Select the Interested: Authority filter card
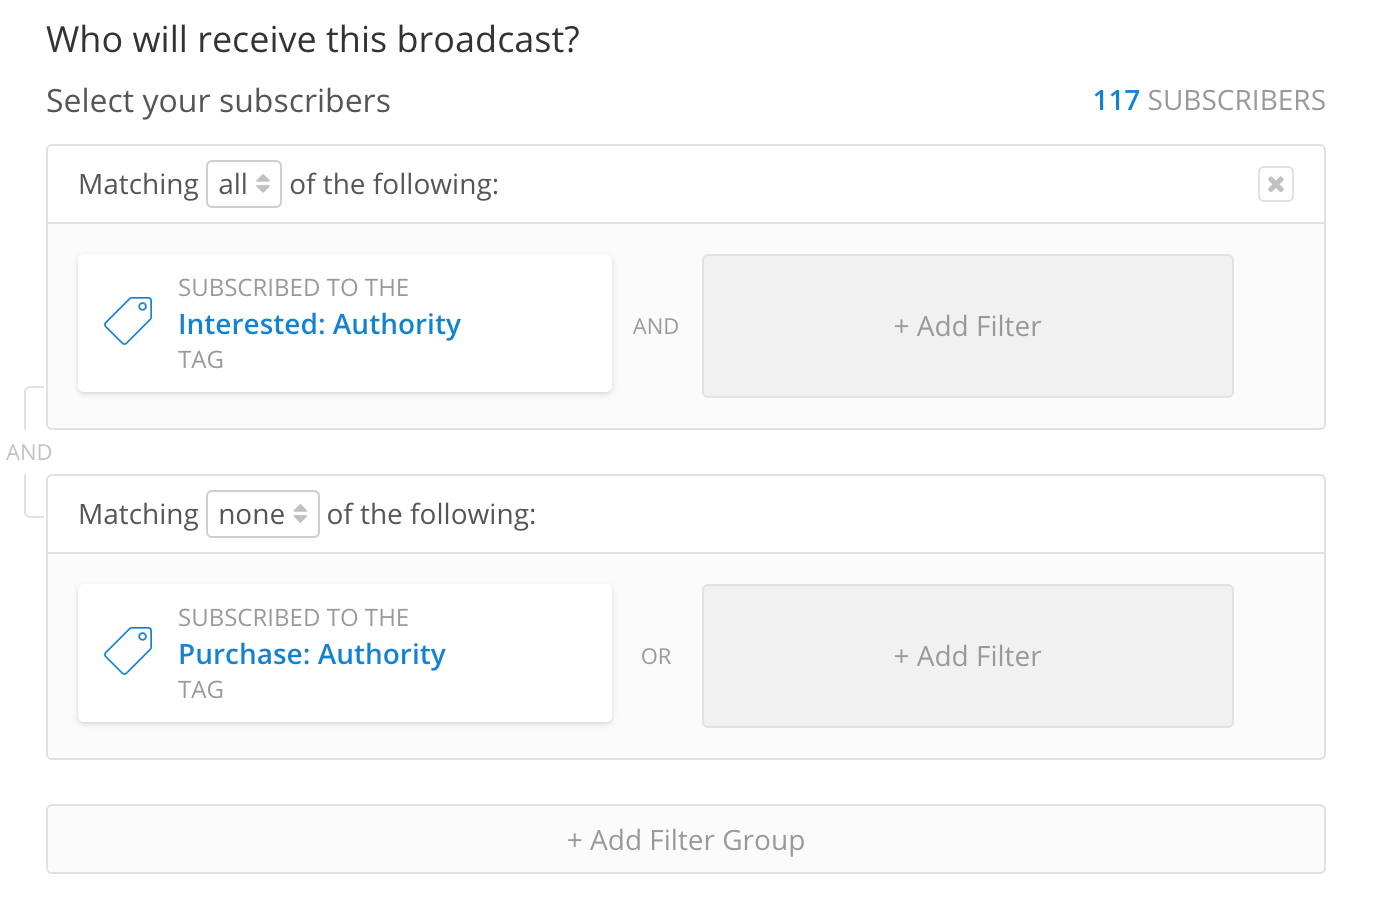The image size is (1396, 908). 344,322
